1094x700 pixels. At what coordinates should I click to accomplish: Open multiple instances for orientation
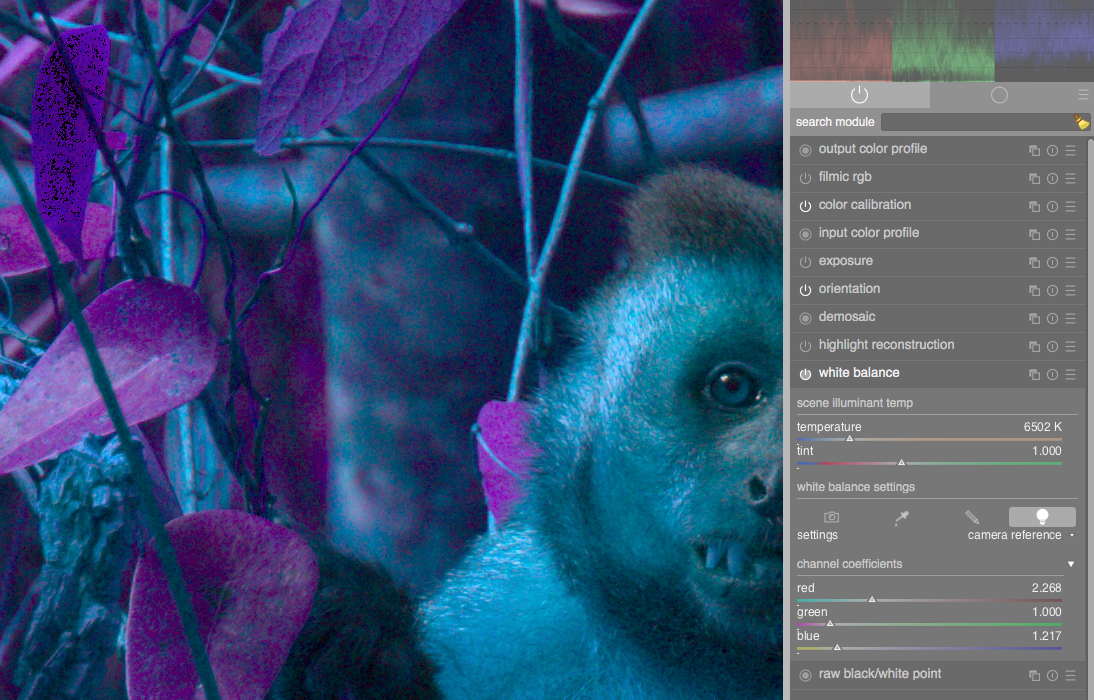(1034, 290)
